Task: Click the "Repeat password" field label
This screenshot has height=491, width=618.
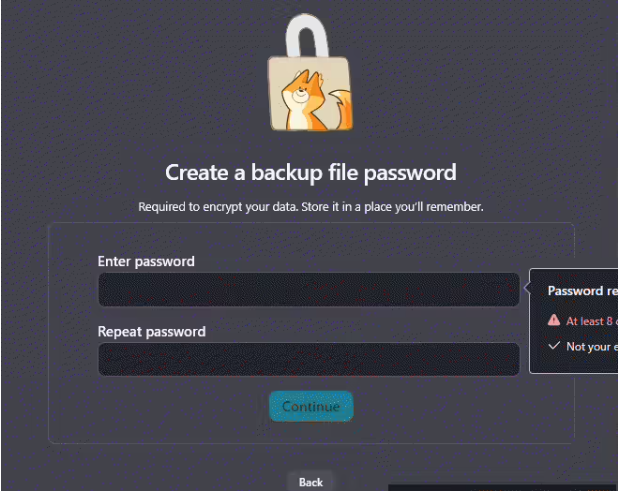Action: [x=151, y=331]
